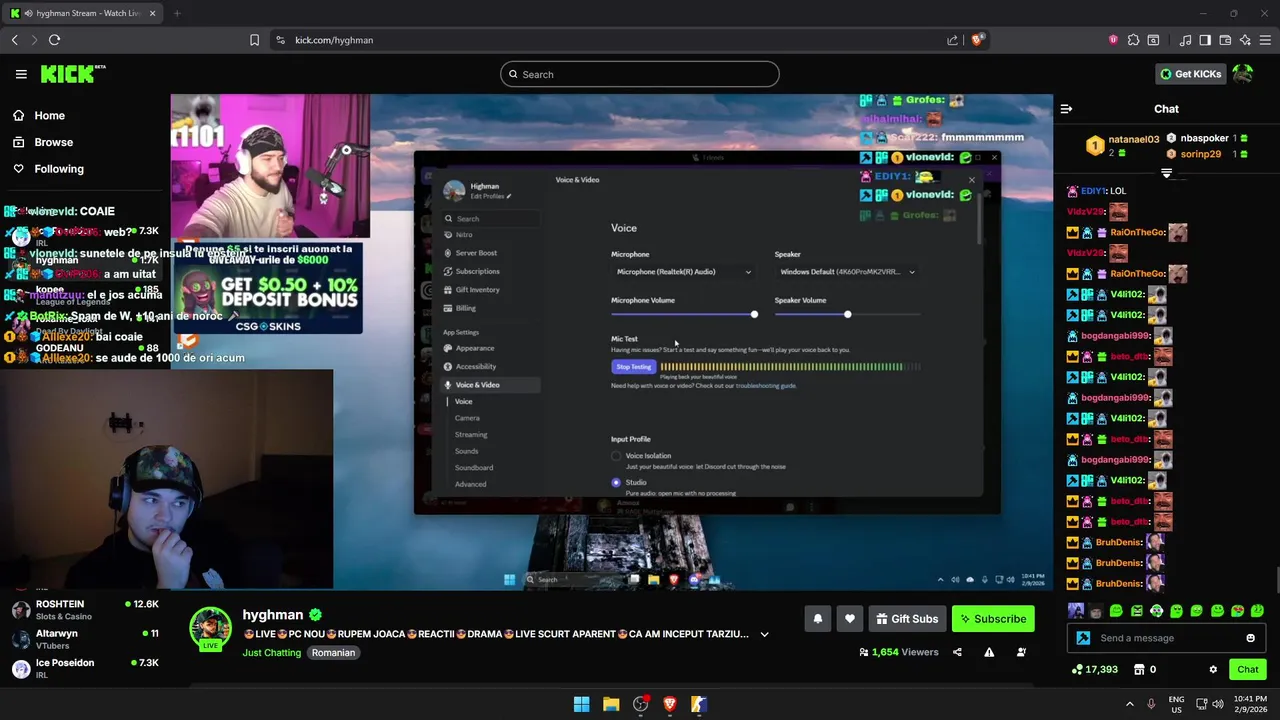The image size is (1280, 720).
Task: Send message with green Chat button
Action: 1248,670
